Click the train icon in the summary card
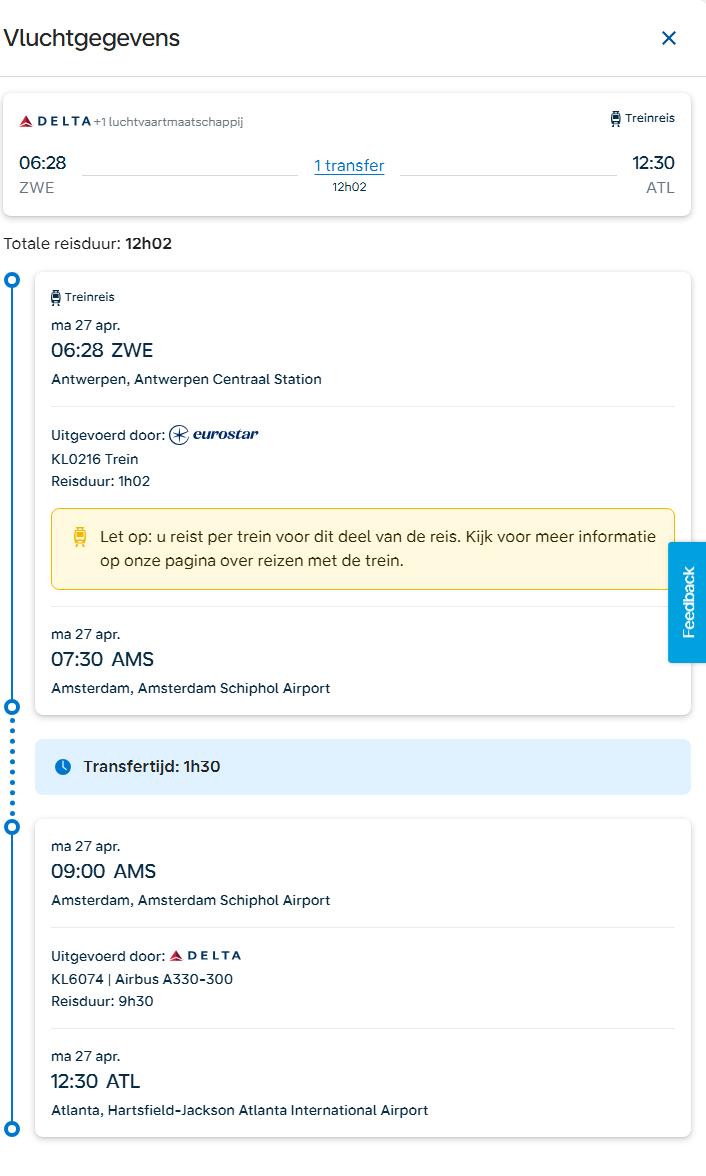The image size is (706, 1176). pyautogui.click(x=615, y=118)
